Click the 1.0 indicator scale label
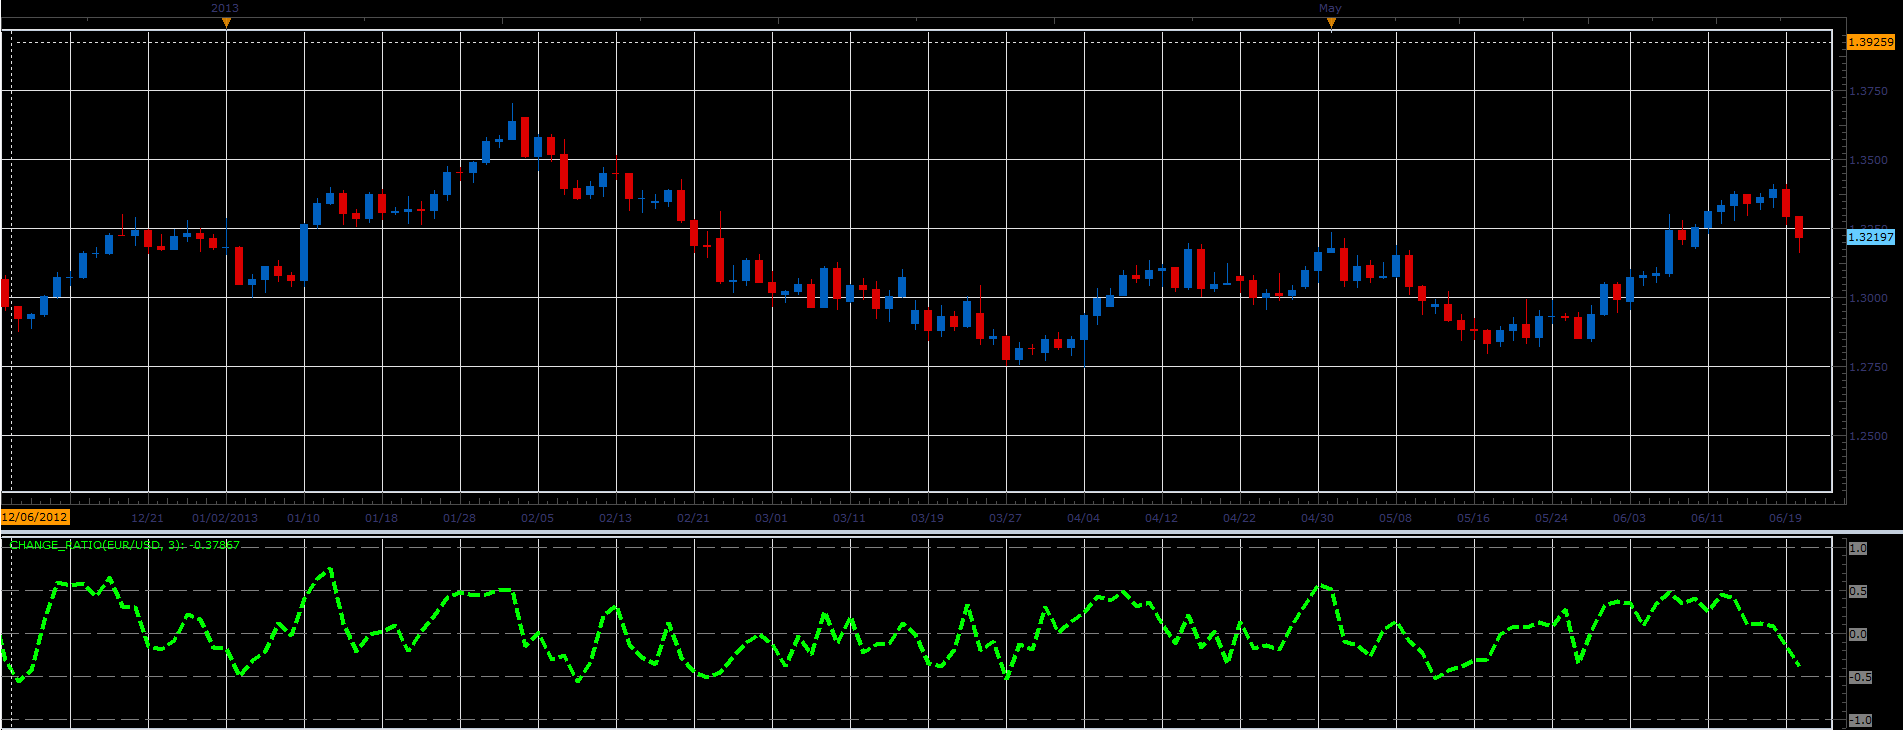Image resolution: width=1903 pixels, height=730 pixels. [1858, 548]
